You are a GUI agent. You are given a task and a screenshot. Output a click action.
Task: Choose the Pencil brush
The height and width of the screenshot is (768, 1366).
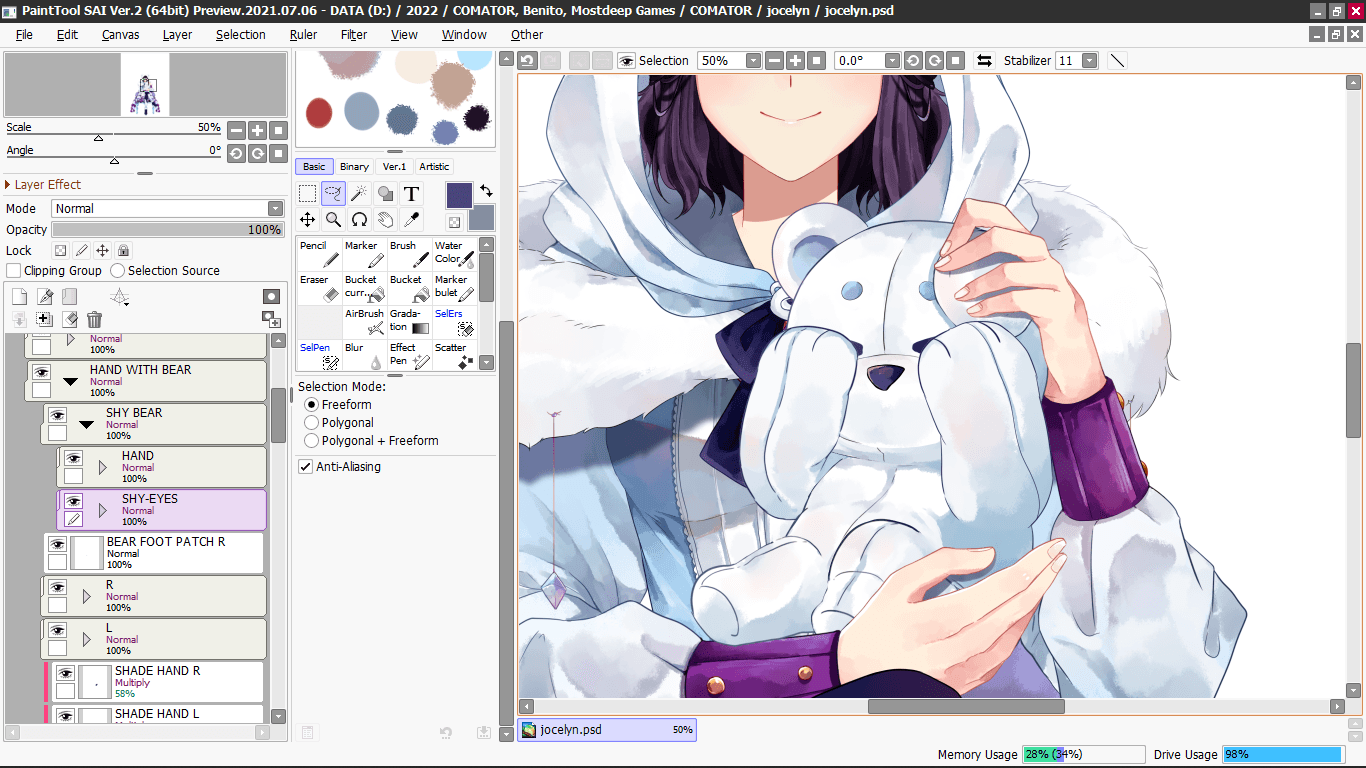pos(319,254)
